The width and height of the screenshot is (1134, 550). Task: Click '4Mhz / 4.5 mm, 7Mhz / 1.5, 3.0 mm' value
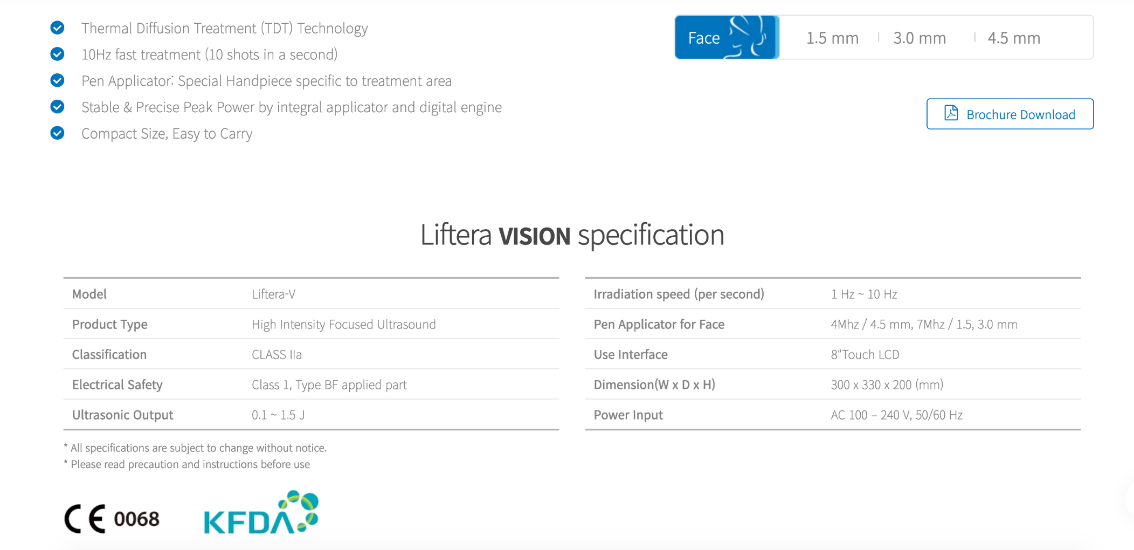(x=924, y=324)
